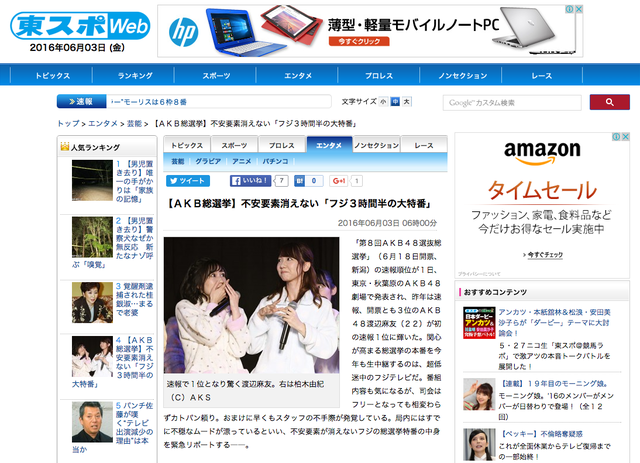640x463 pixels.
Task: Click the Twitter ツイート button
Action: click(x=188, y=181)
